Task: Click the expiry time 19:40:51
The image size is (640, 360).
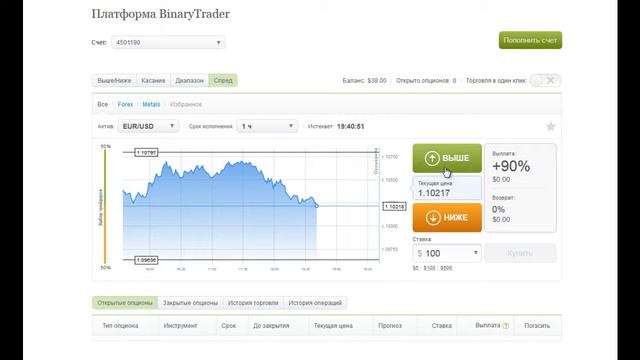Action: click(351, 127)
